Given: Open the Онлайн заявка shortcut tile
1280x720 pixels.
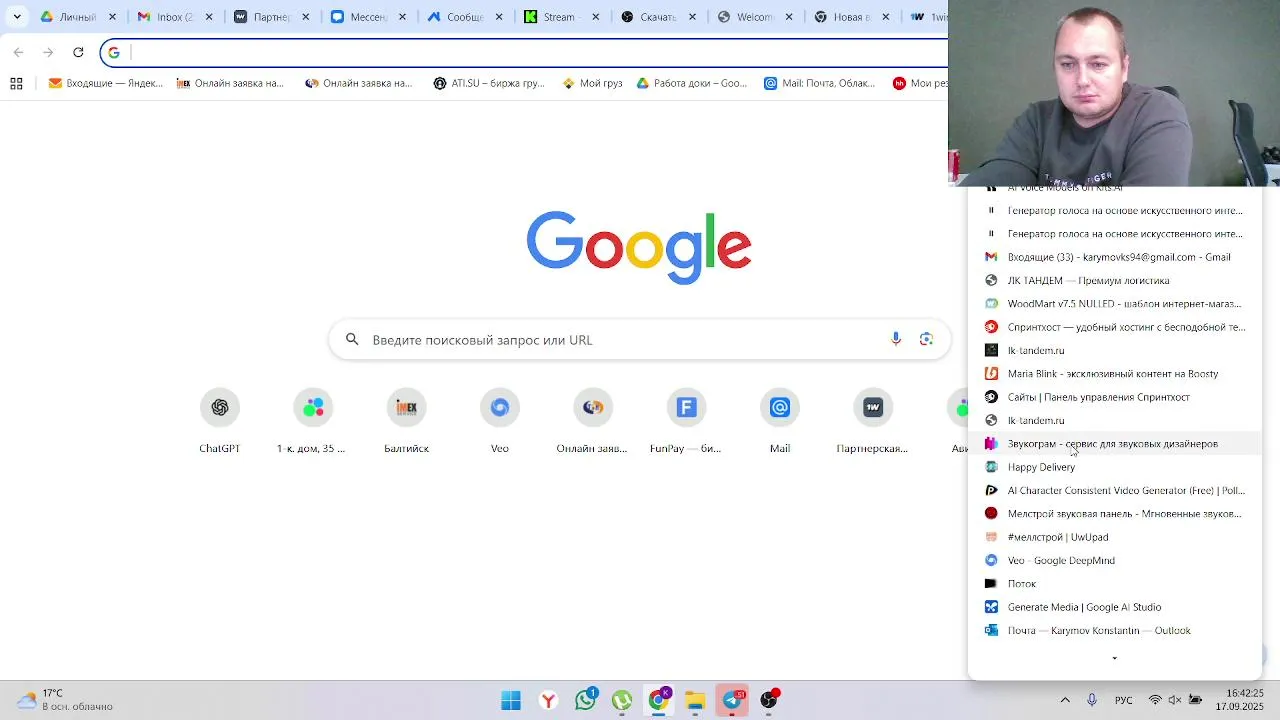Looking at the screenshot, I should (593, 422).
